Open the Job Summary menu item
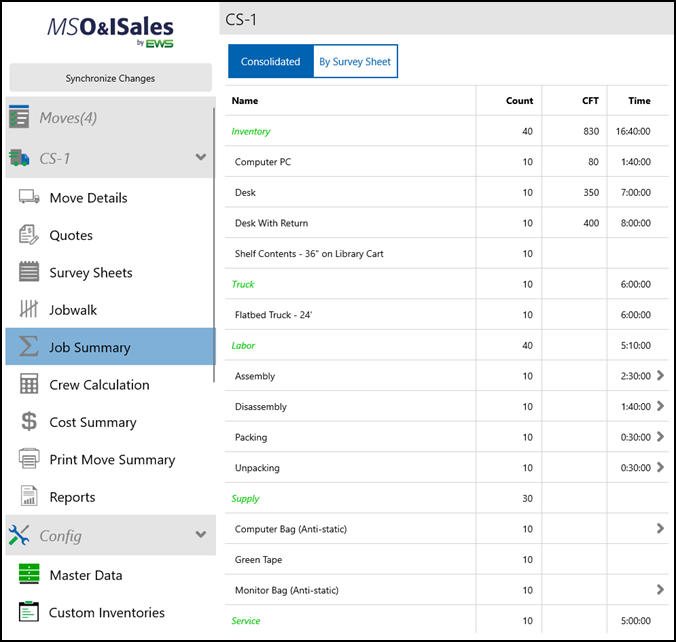This screenshot has height=642, width=676. 90,348
